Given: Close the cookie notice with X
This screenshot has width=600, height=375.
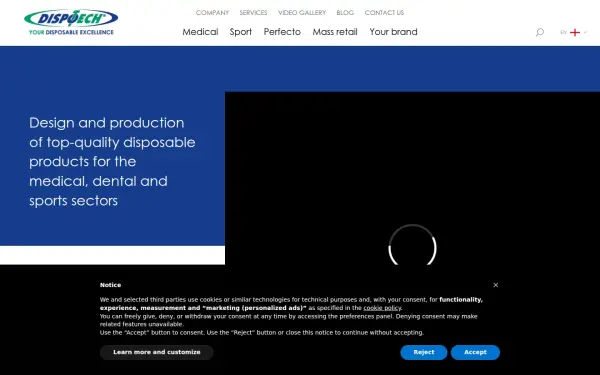Looking at the screenshot, I should 496,285.
